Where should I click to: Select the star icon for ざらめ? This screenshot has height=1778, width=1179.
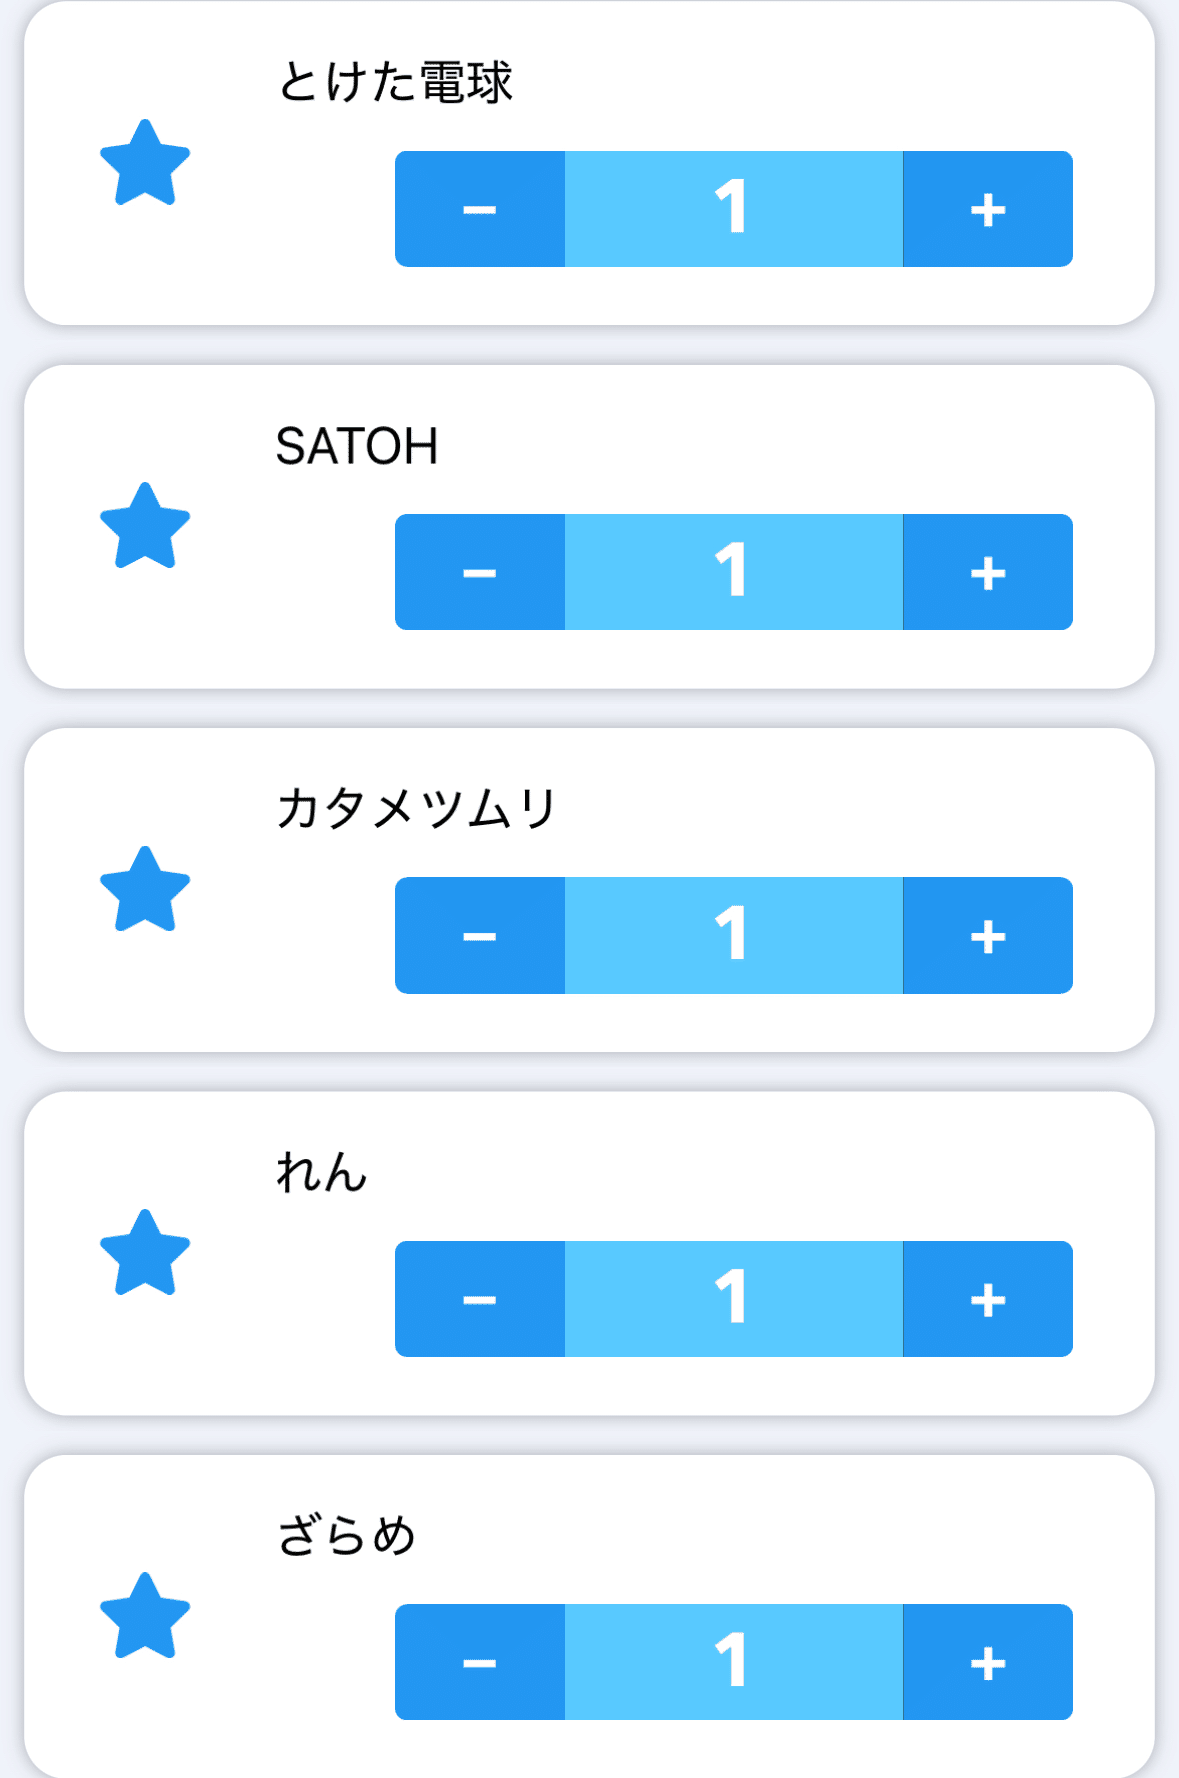[x=145, y=1616]
